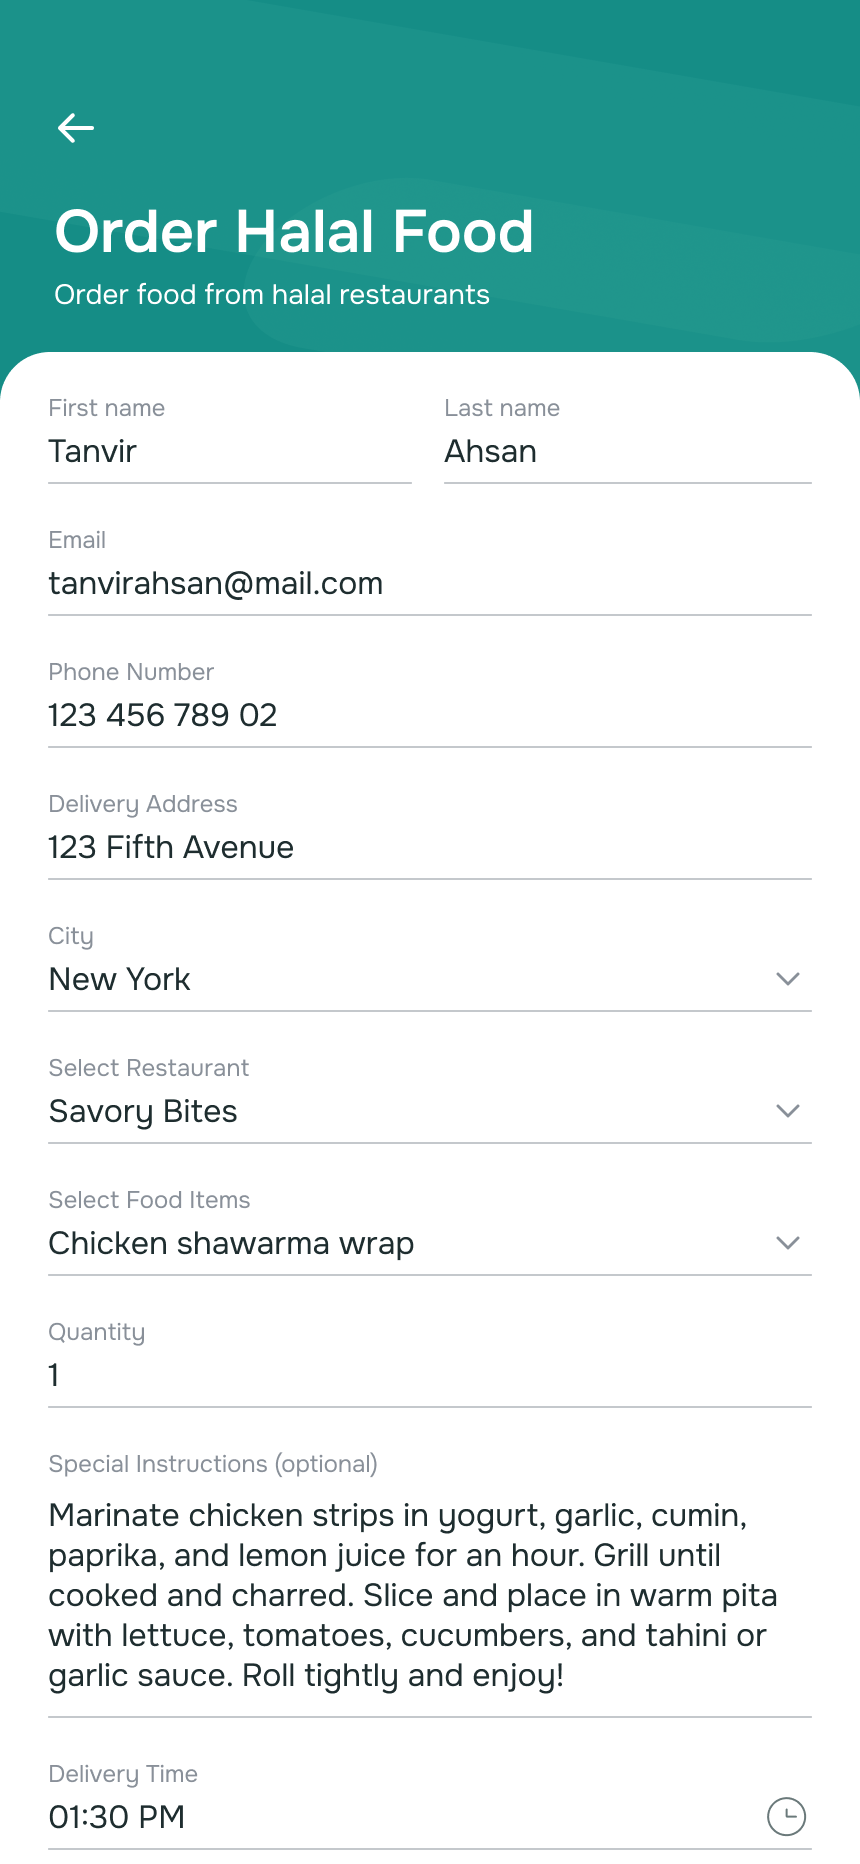Go back using the arrow icon
860x1864 pixels.
click(x=76, y=128)
